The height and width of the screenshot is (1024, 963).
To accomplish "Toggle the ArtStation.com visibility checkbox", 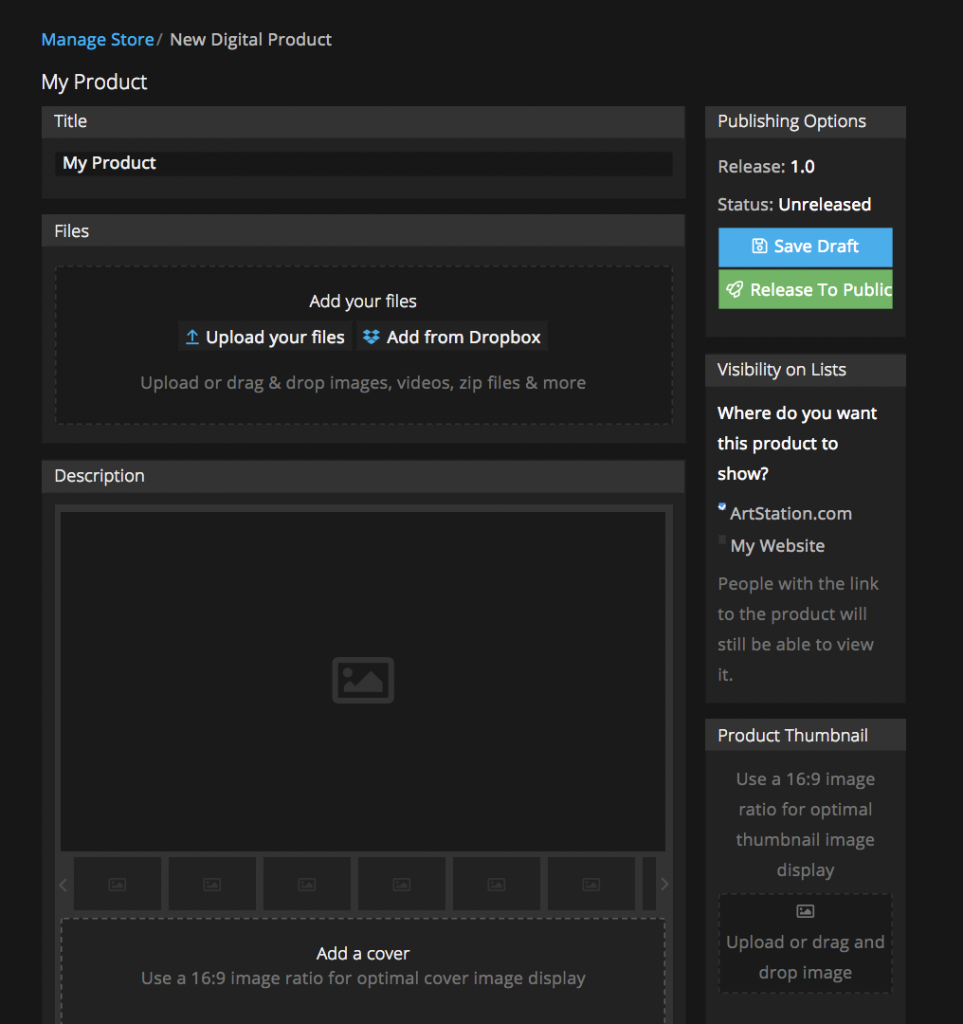I will (722, 508).
